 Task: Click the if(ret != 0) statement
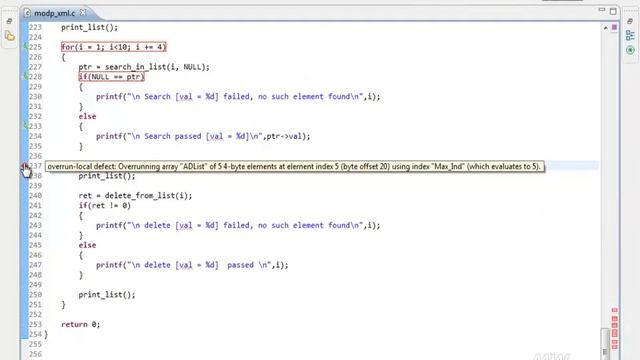tap(104, 205)
